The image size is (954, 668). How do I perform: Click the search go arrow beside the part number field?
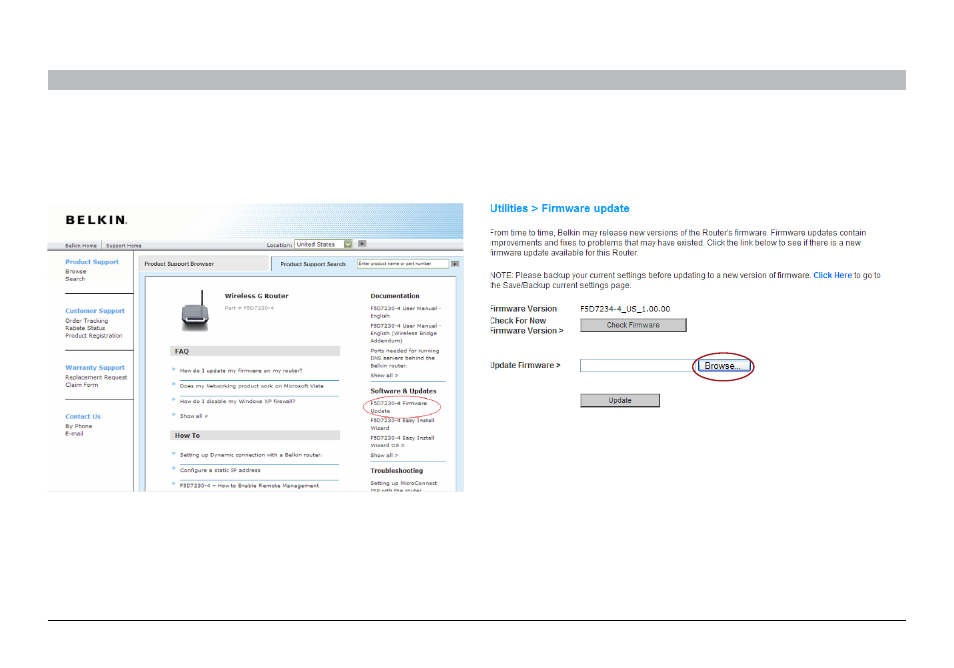(x=454, y=264)
